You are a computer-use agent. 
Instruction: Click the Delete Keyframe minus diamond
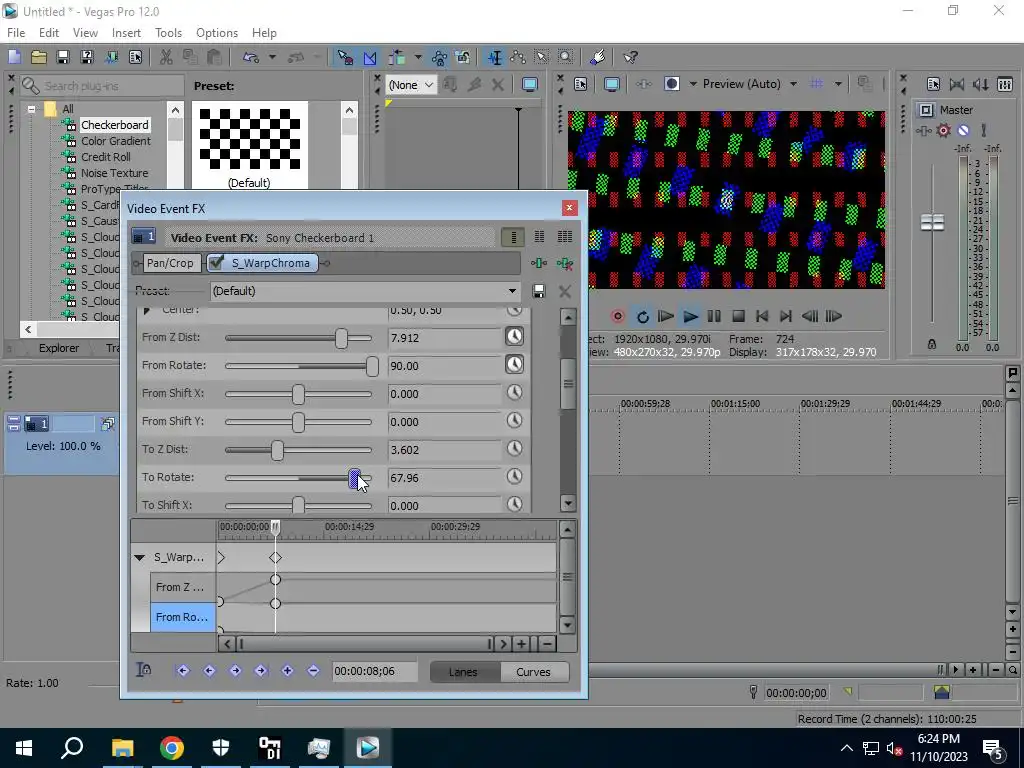click(313, 671)
